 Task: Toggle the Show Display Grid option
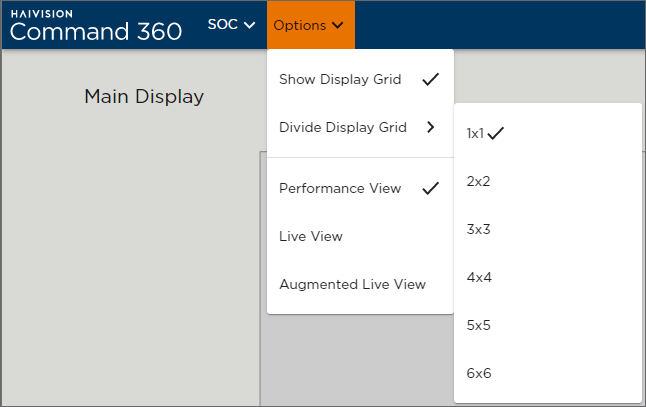click(x=340, y=79)
